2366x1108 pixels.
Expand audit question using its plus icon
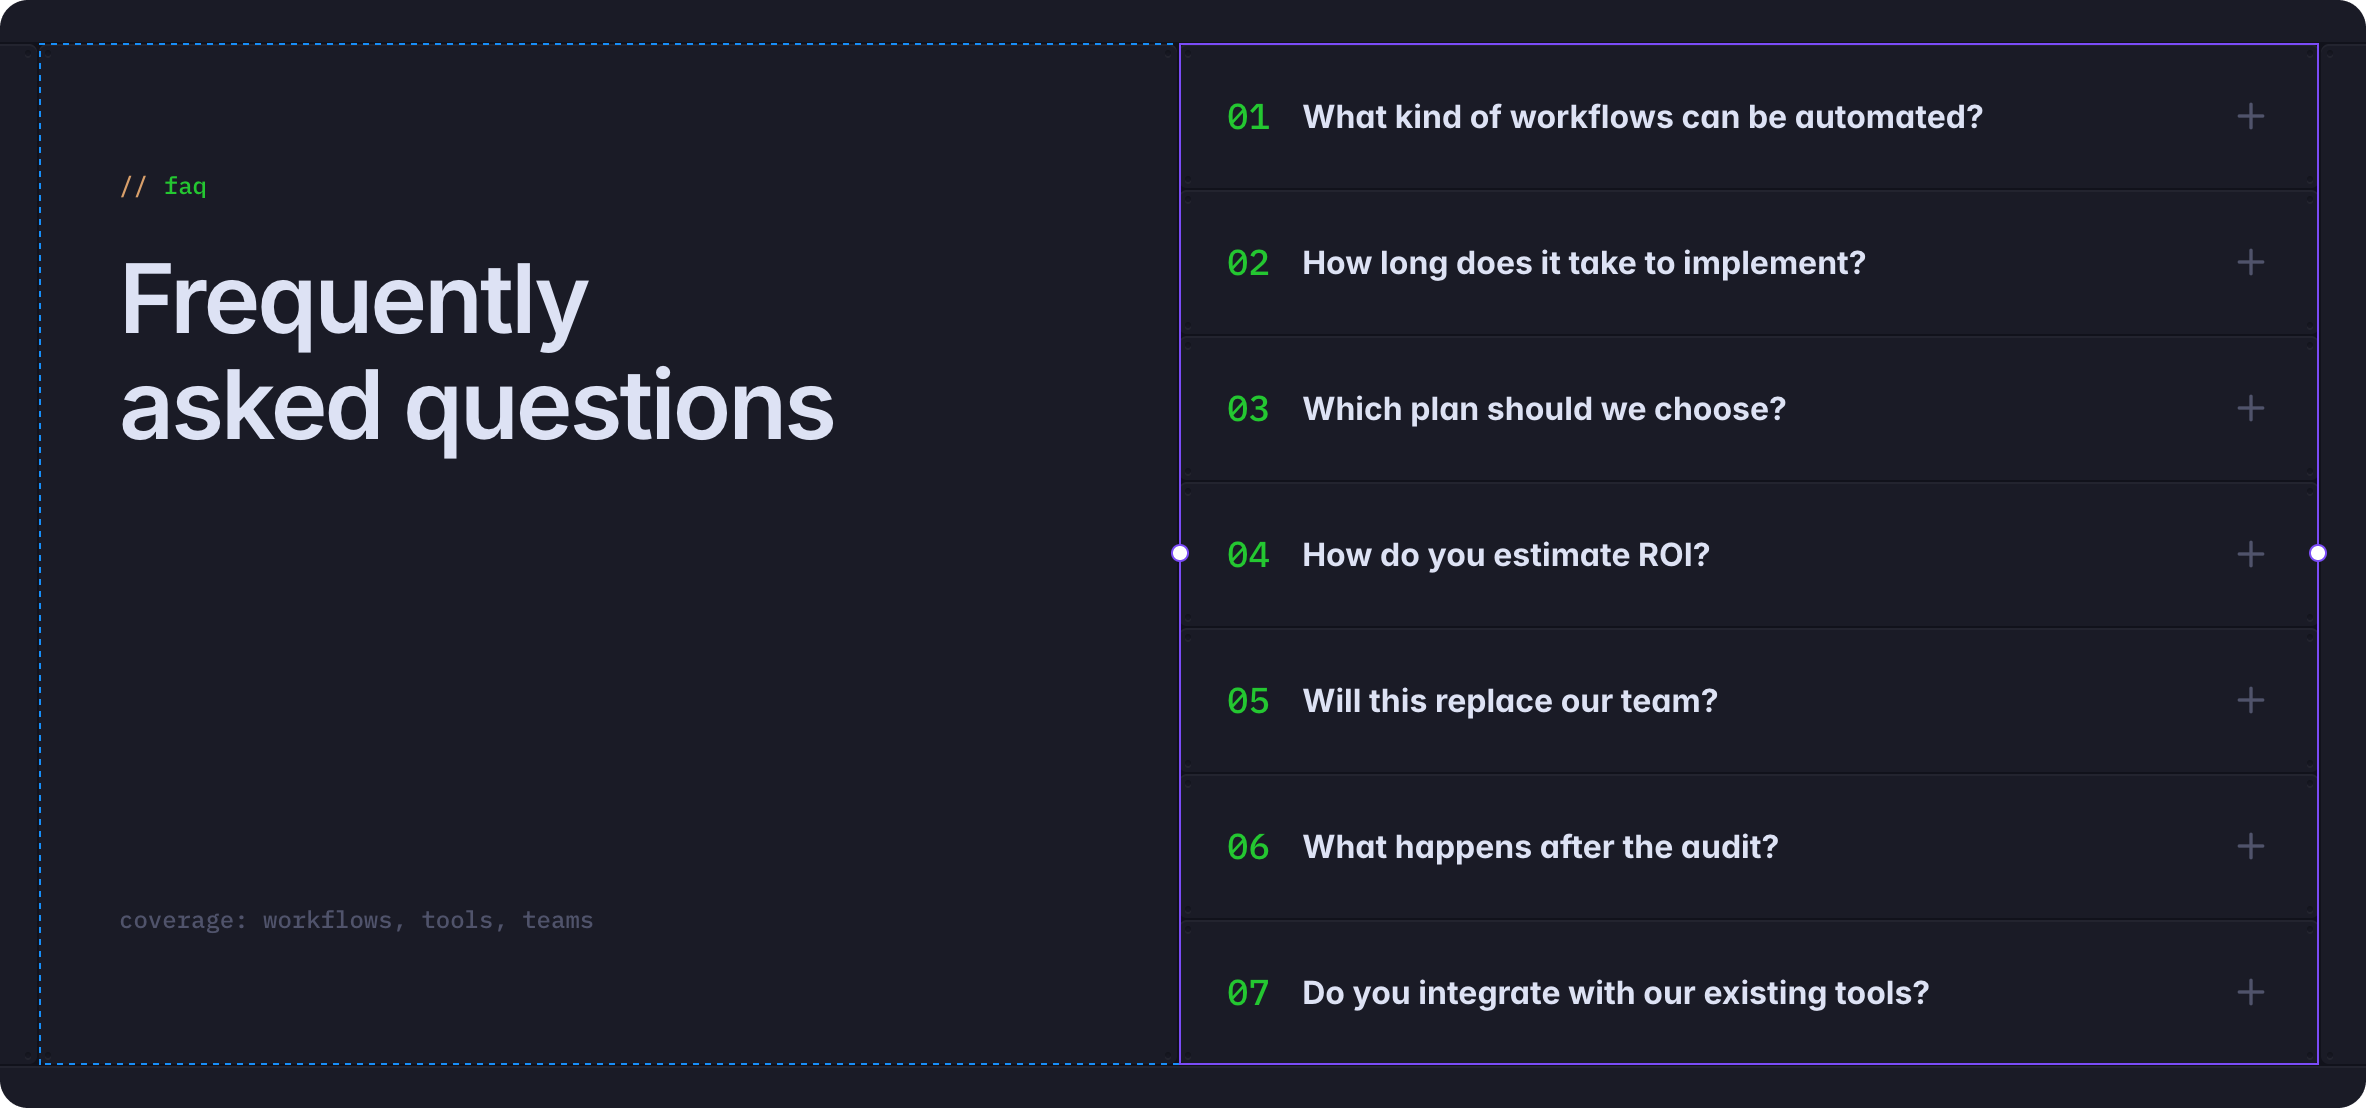2250,847
